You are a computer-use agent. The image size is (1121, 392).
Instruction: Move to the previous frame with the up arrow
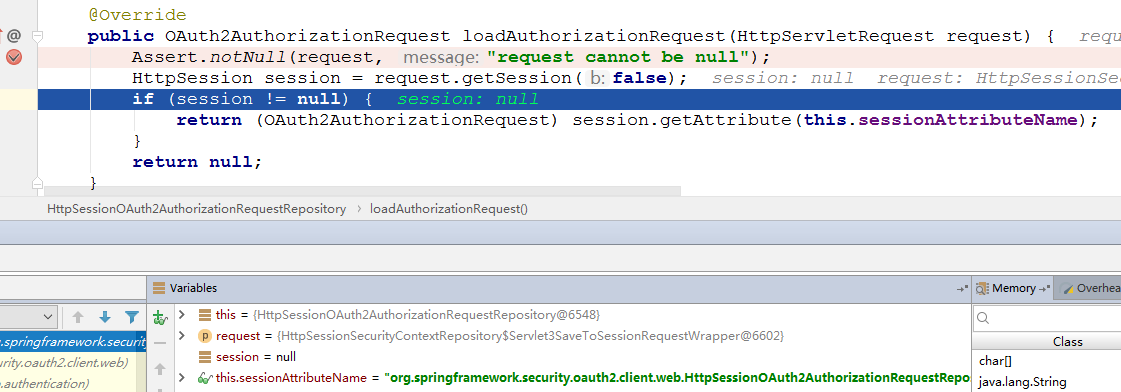pyautogui.click(x=78, y=316)
